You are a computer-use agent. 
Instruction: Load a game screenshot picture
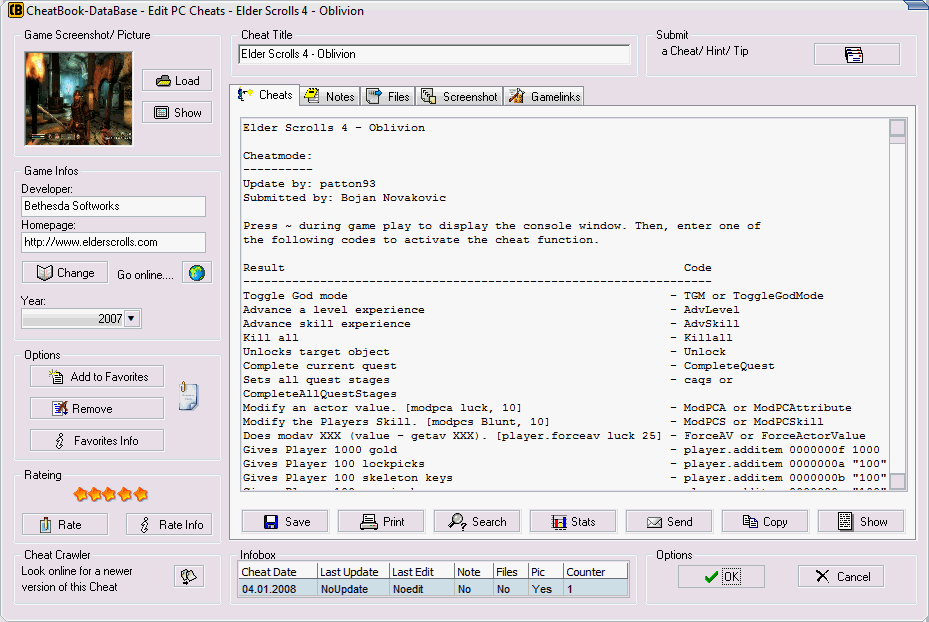tap(177, 81)
